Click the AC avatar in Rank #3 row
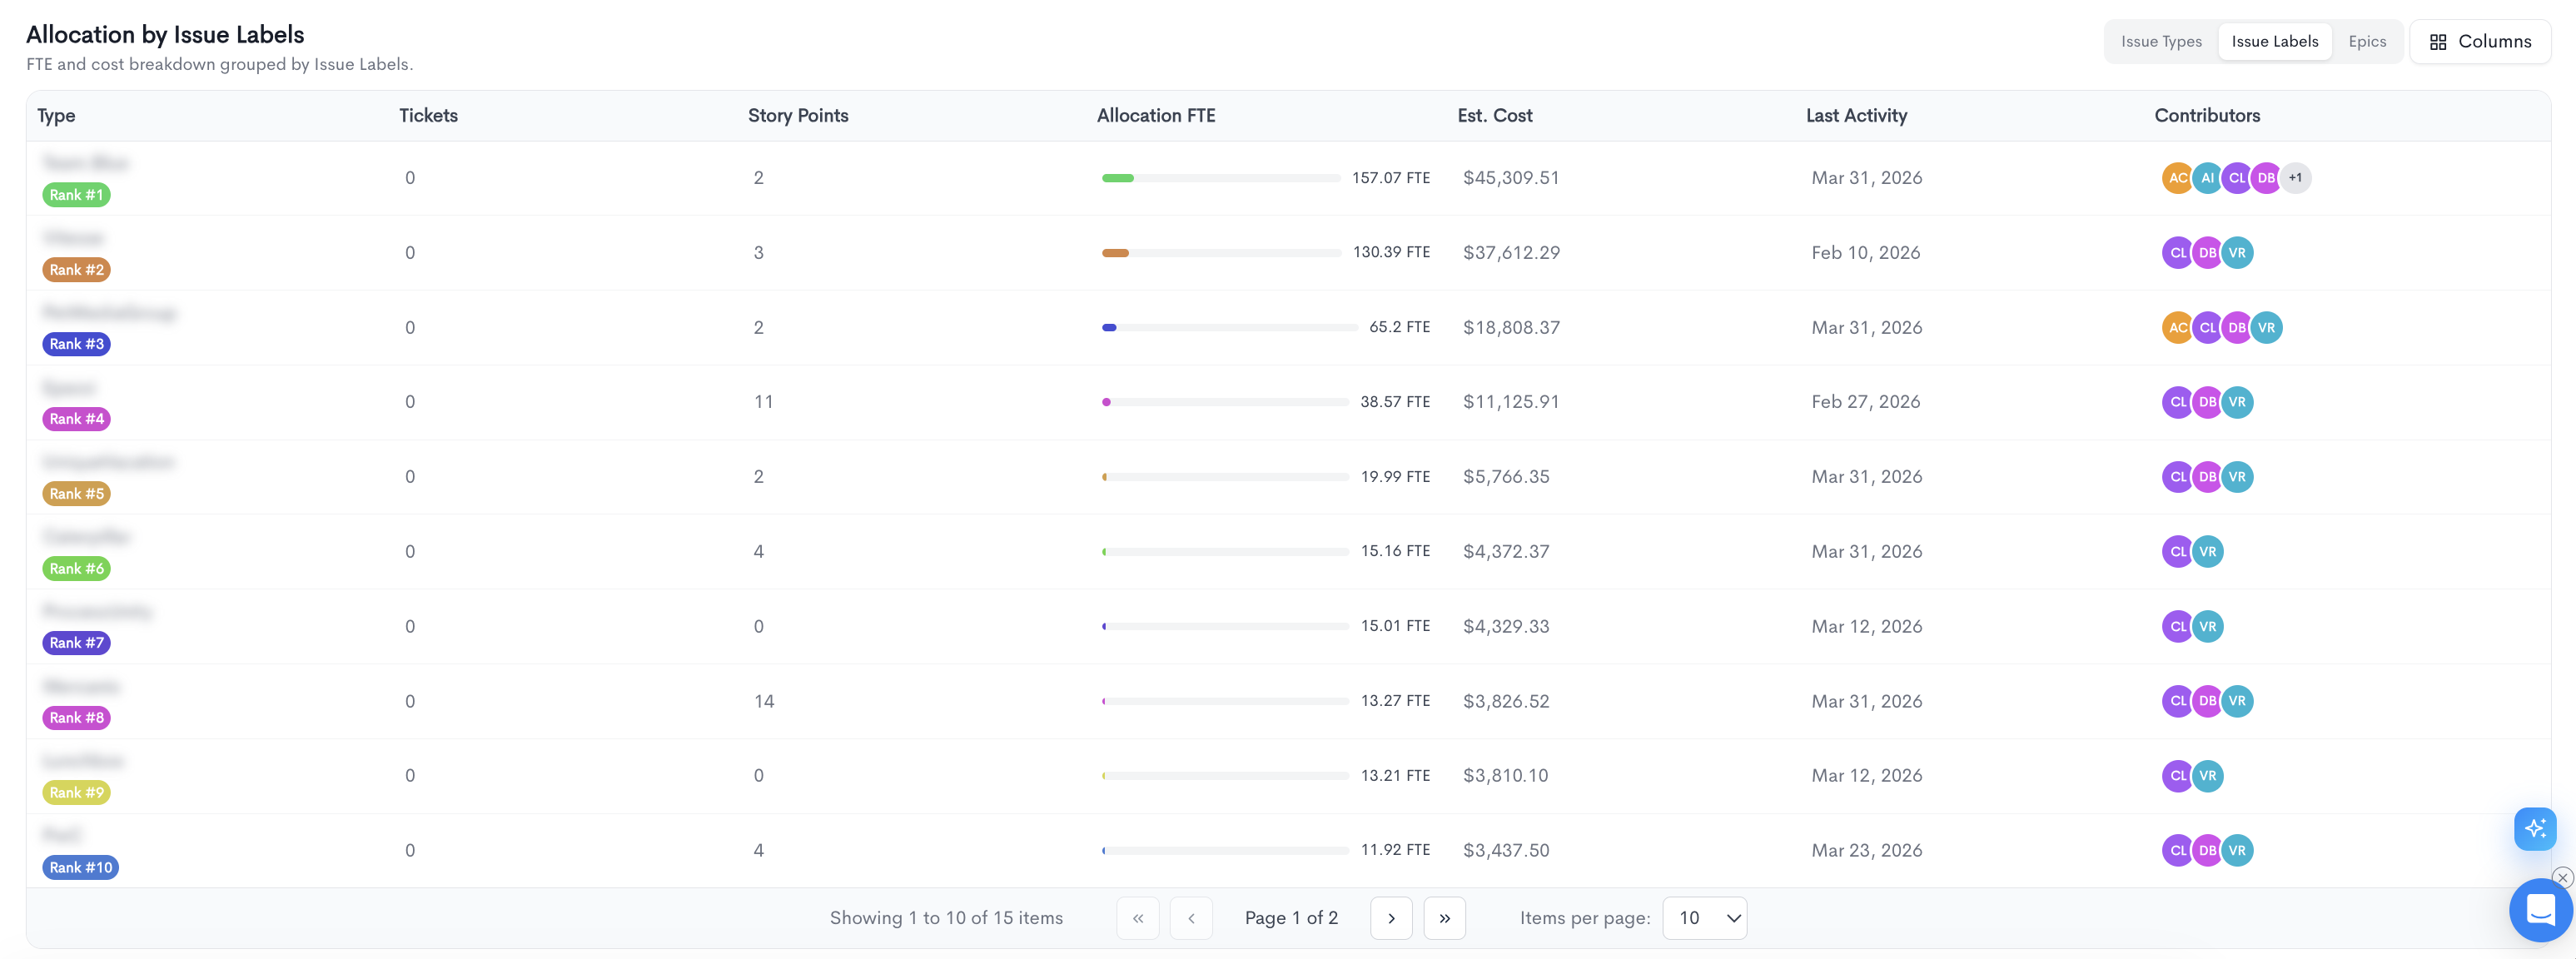Screen dimensions: 2576x959 2177,328
